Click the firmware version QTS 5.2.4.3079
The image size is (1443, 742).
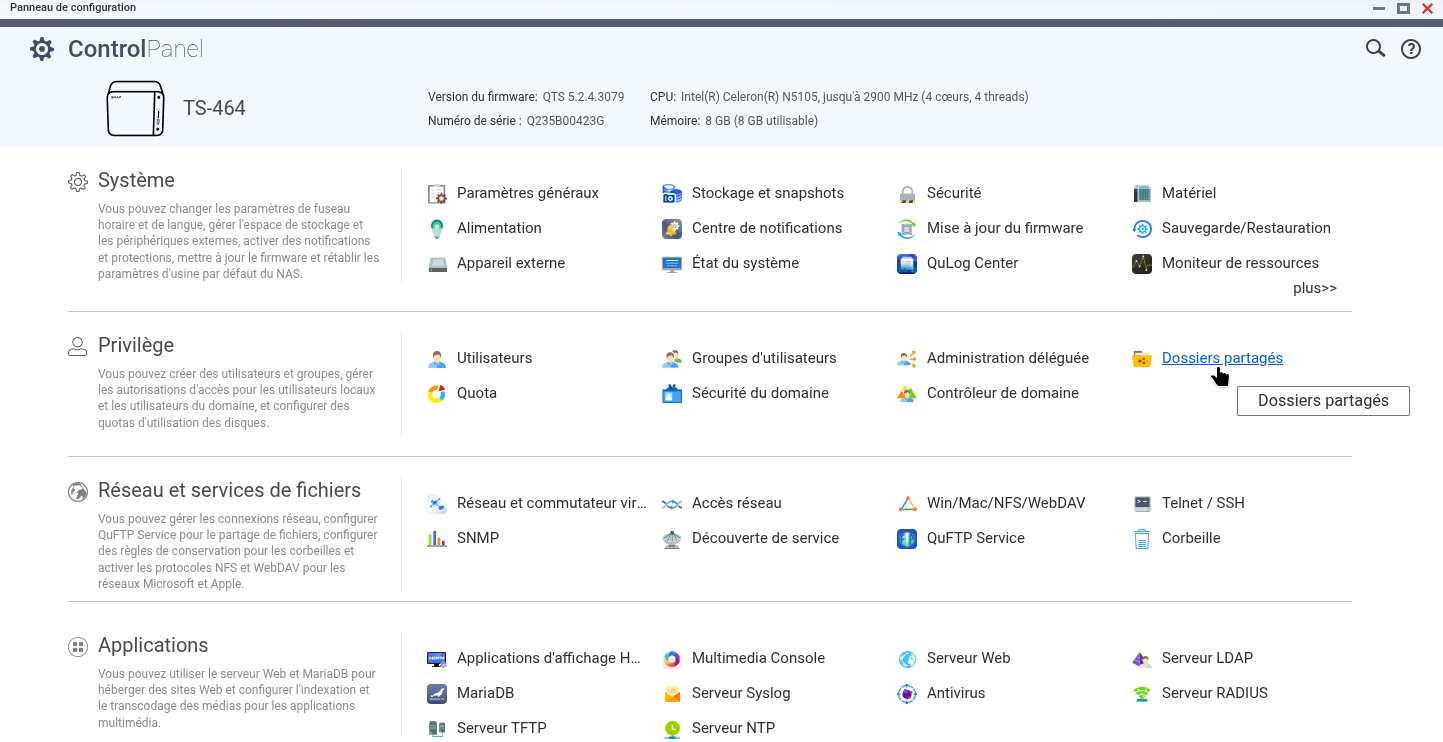point(583,97)
